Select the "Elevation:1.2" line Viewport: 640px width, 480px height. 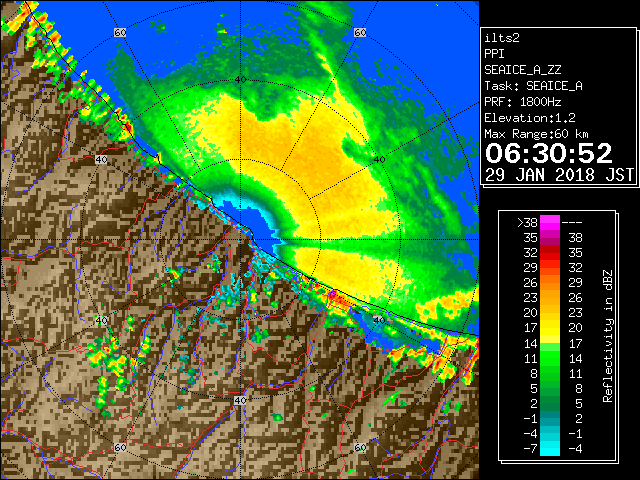(530, 118)
